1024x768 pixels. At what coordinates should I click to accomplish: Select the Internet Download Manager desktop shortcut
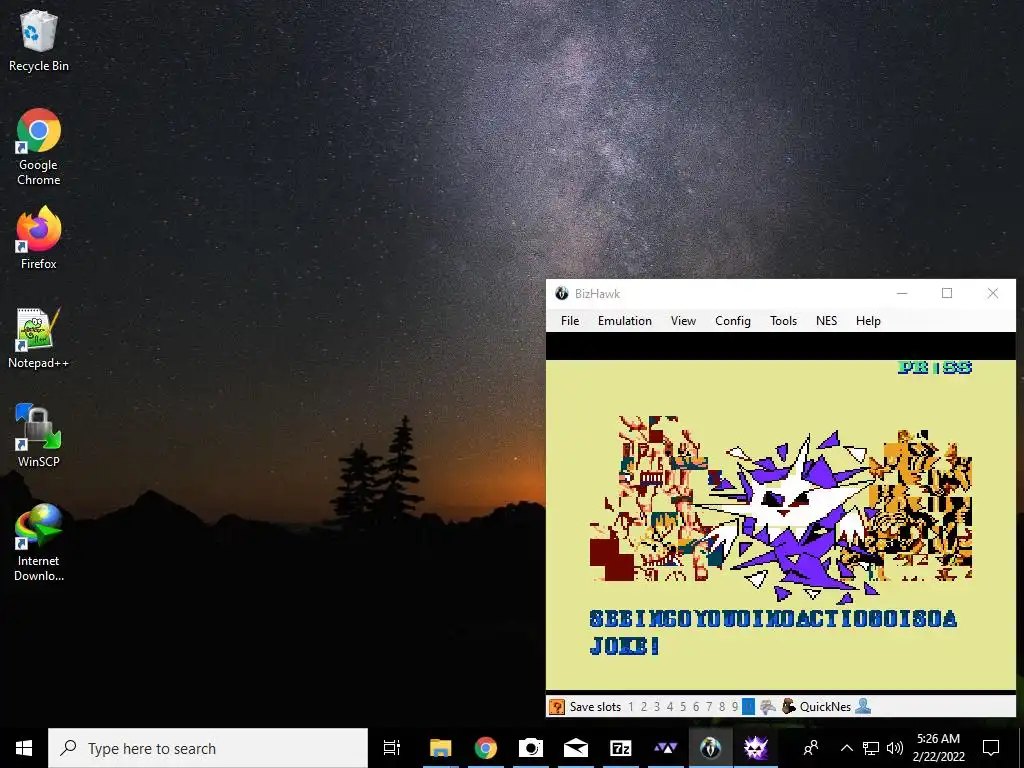click(39, 542)
